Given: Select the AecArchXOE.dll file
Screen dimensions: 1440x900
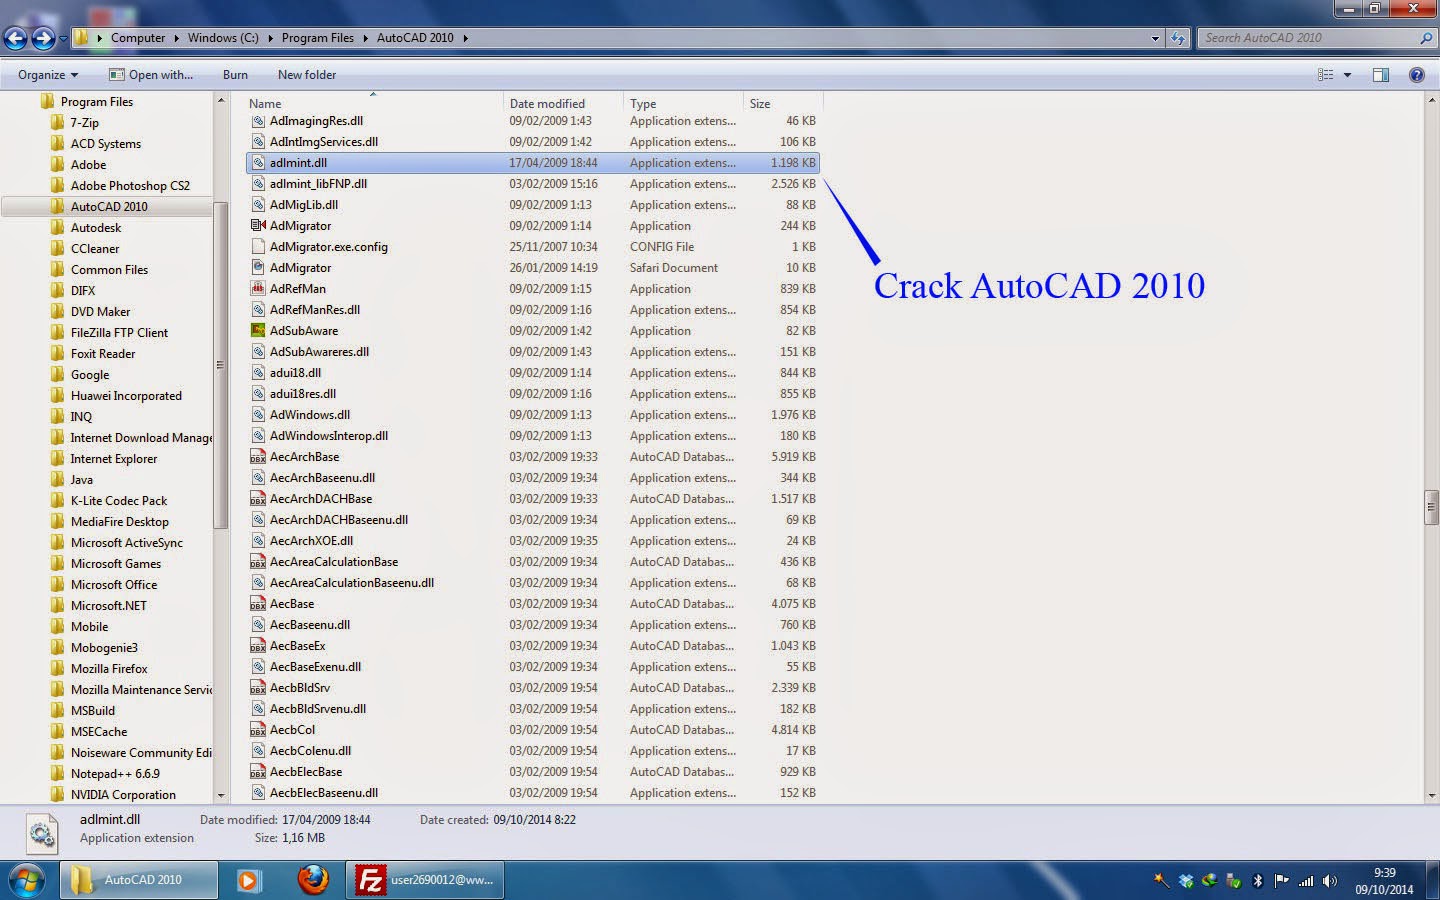Looking at the screenshot, I should [x=311, y=541].
